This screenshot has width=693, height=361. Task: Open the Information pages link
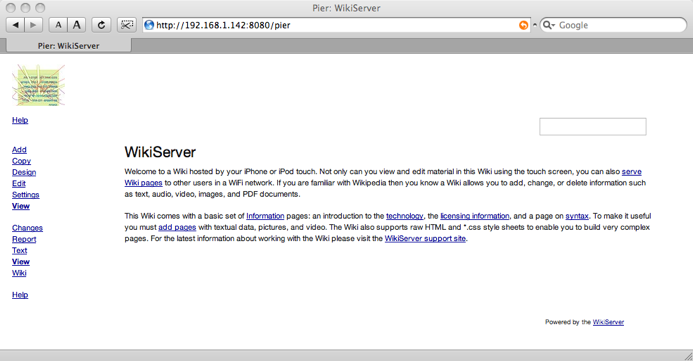pos(265,216)
